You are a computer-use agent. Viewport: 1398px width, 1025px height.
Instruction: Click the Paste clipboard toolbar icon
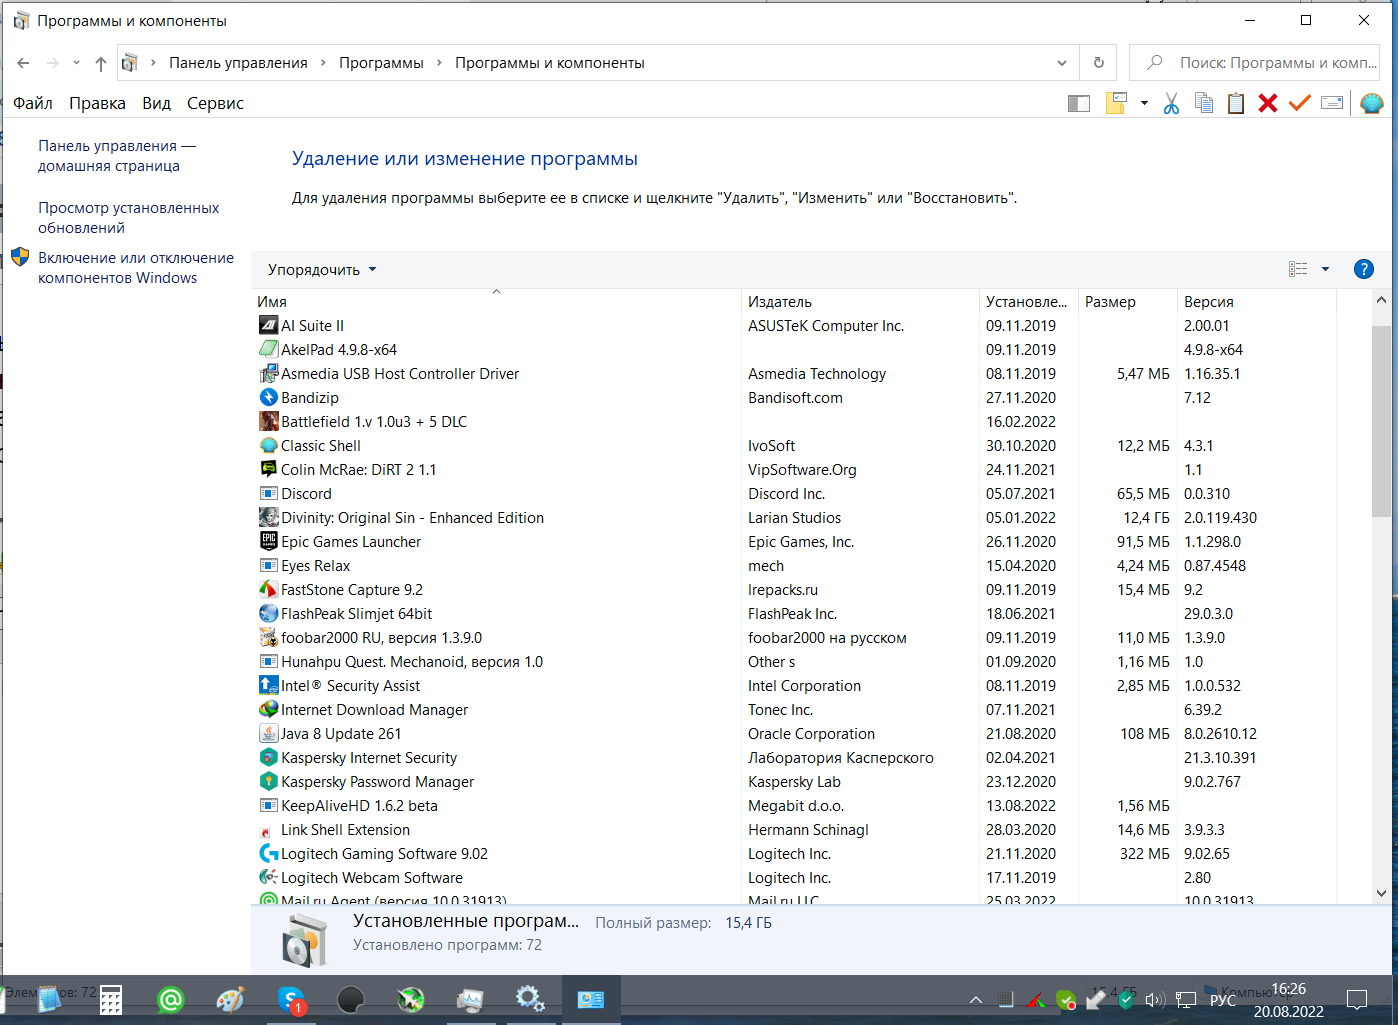click(x=1236, y=103)
